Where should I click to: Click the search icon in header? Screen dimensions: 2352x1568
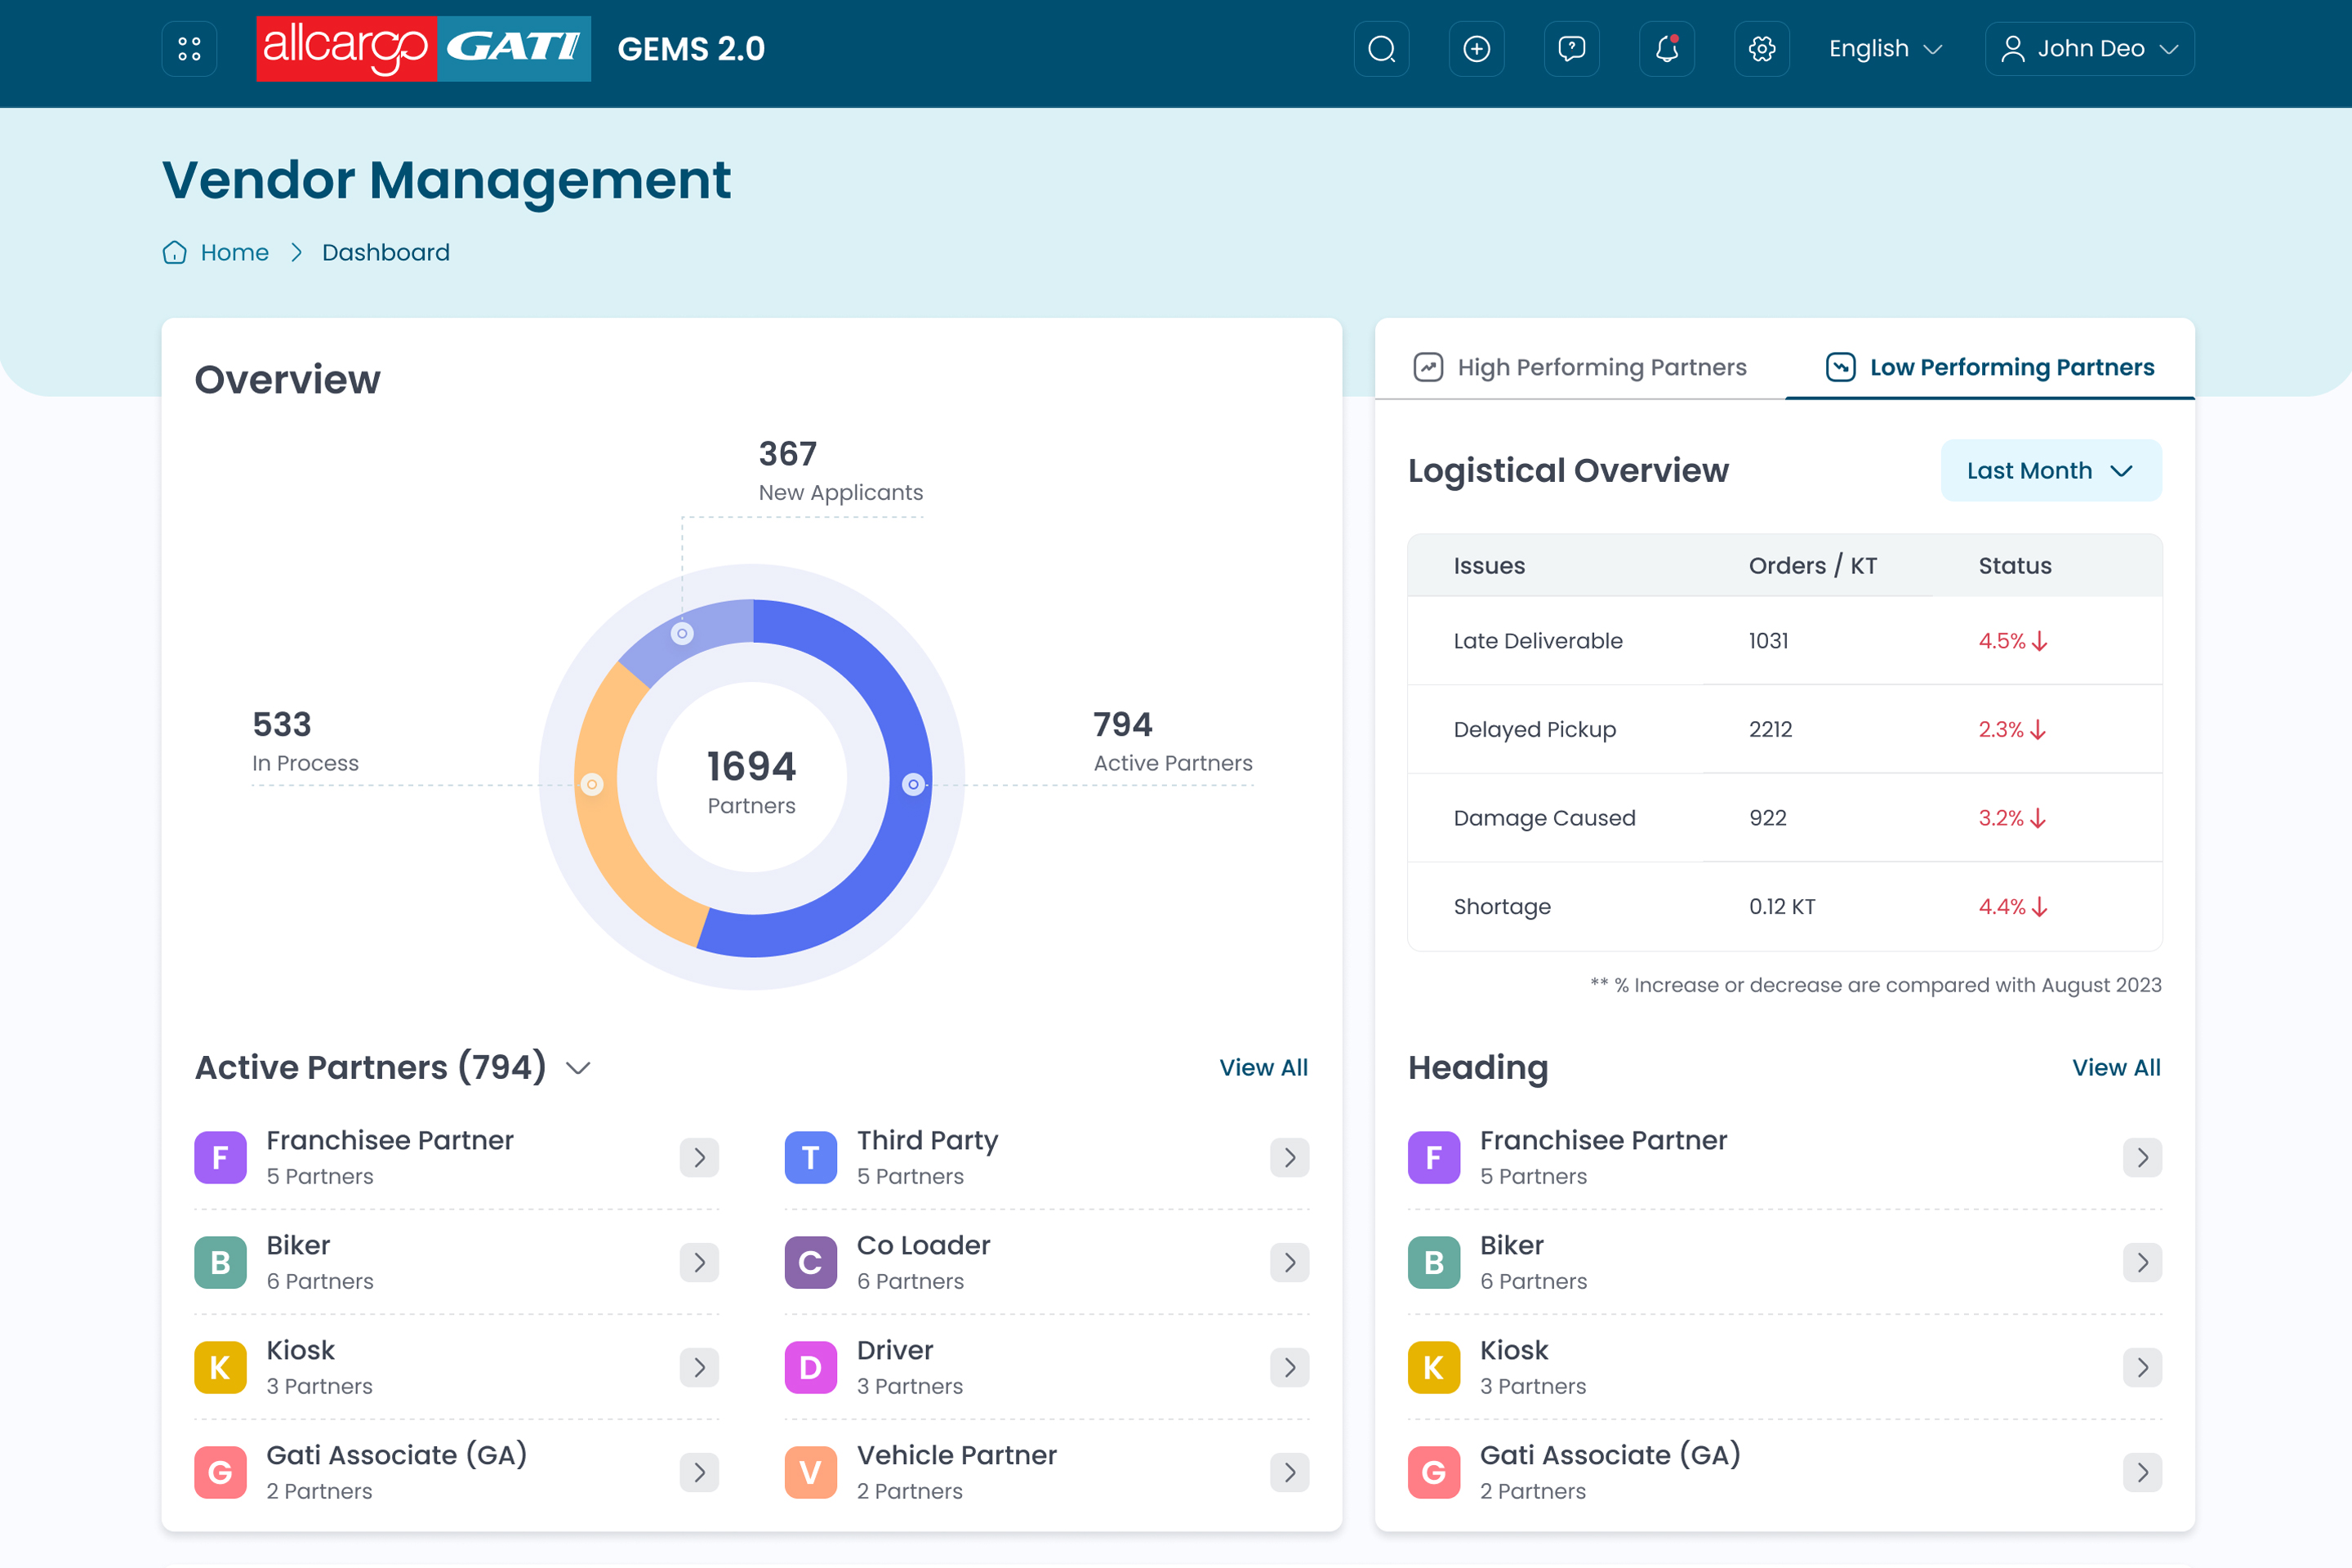(1381, 48)
